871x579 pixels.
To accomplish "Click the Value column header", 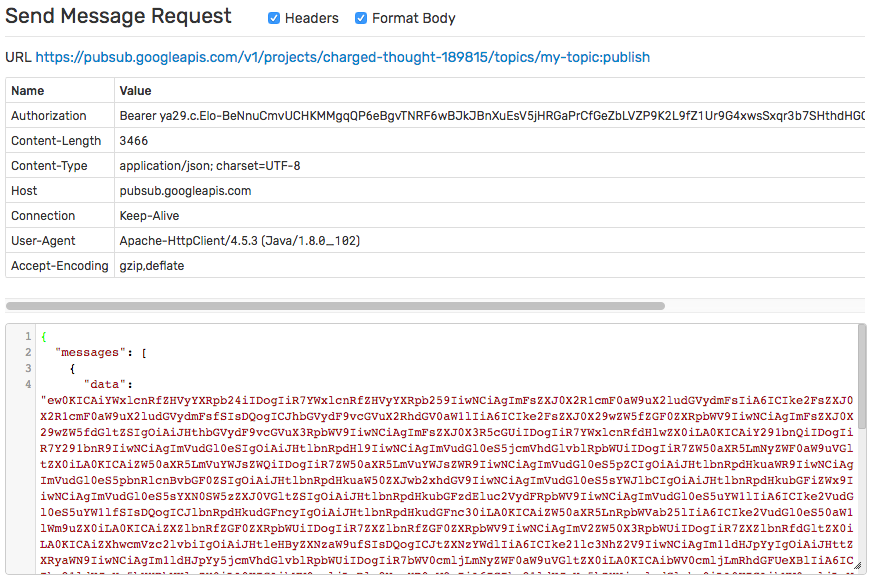I will tap(136, 91).
